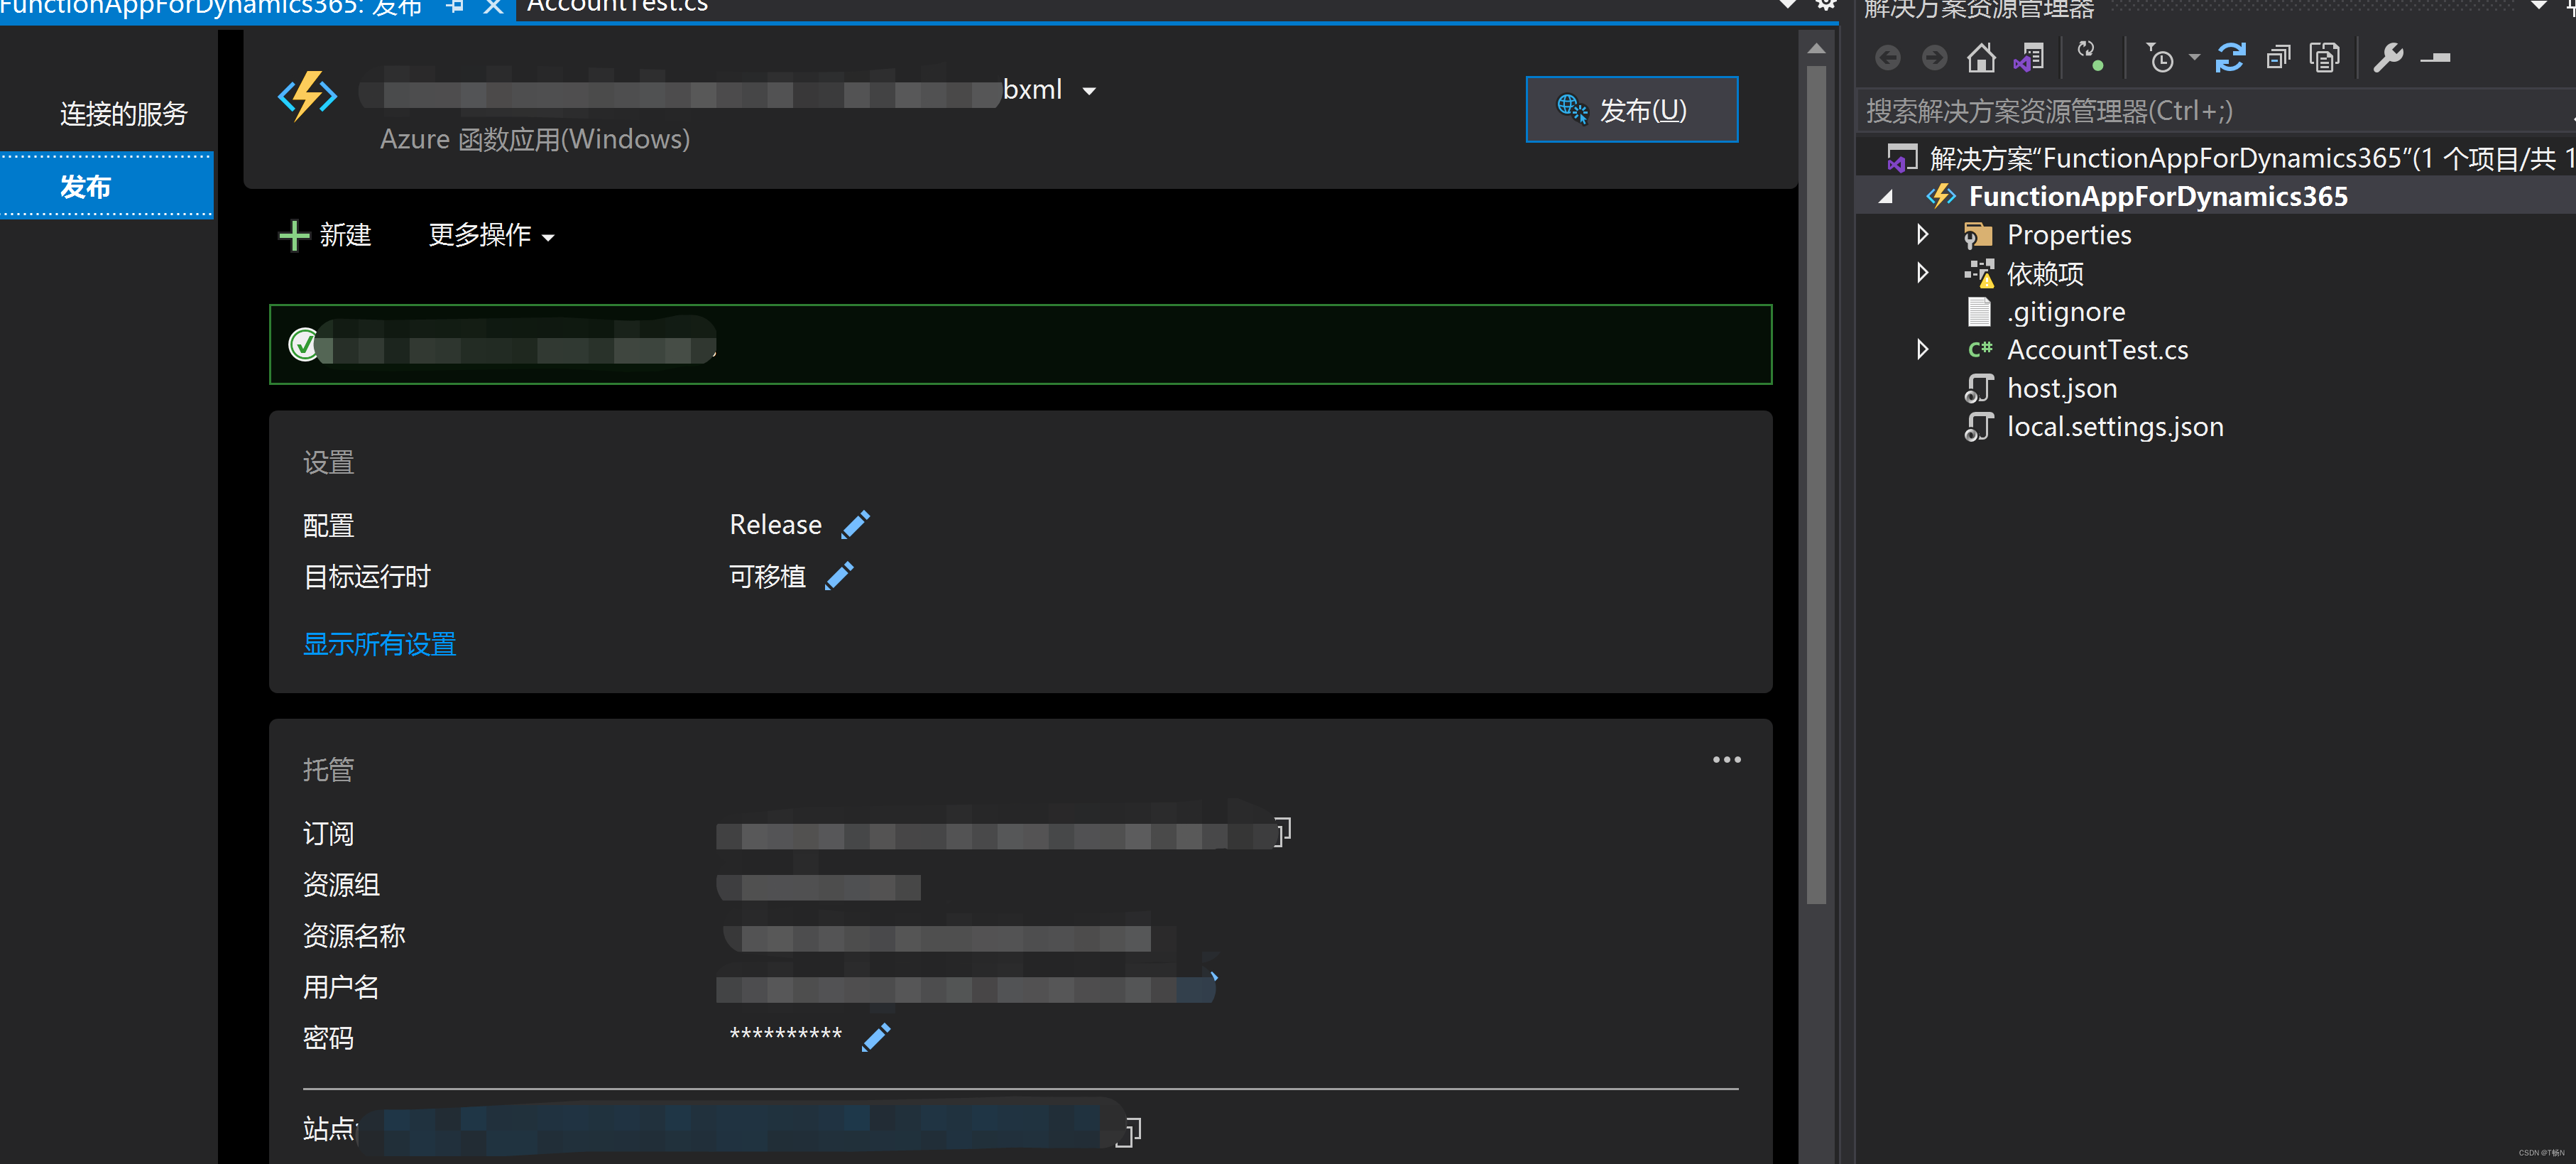The width and height of the screenshot is (2576, 1164).
Task: Click the '可移植' runtime value
Action: pos(767,577)
